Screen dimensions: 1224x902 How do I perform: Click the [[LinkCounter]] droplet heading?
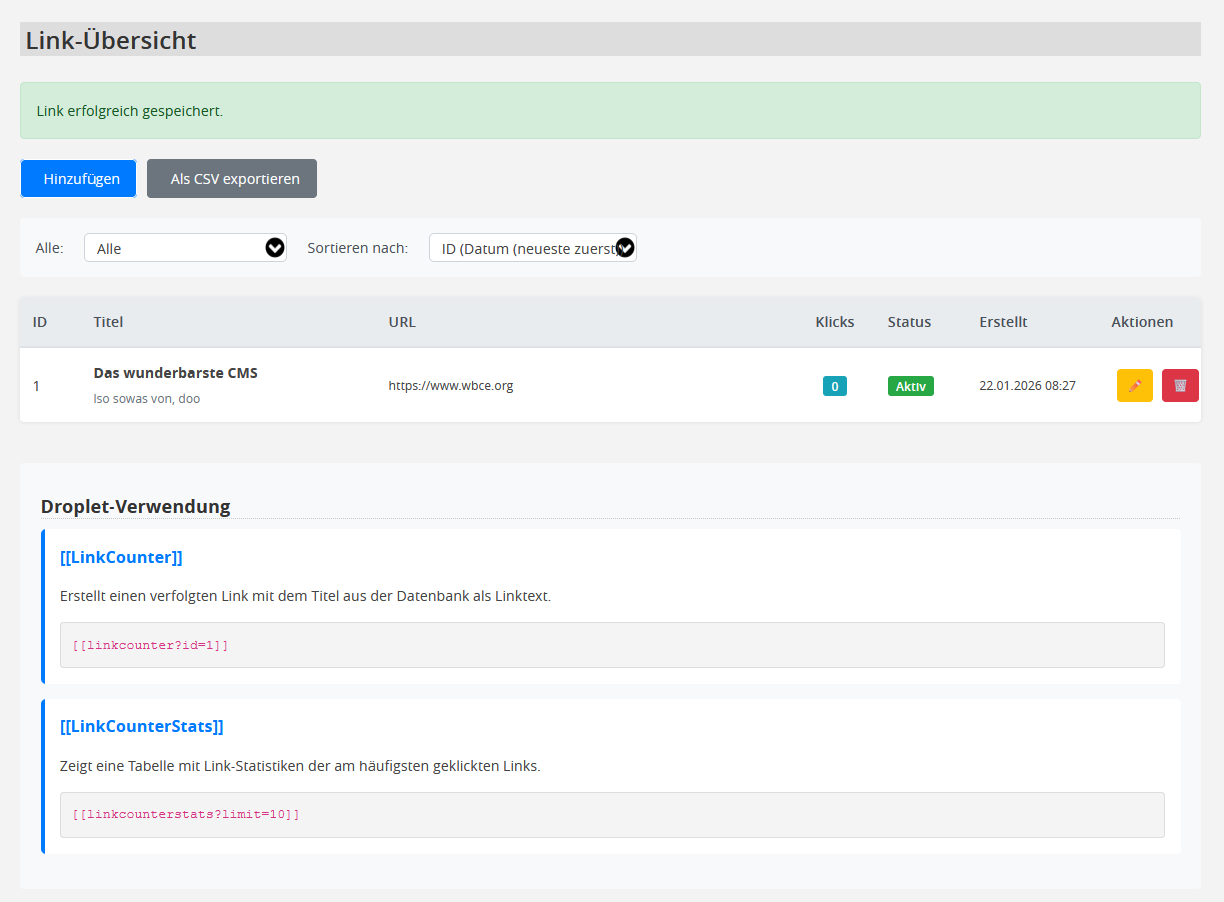[121, 557]
